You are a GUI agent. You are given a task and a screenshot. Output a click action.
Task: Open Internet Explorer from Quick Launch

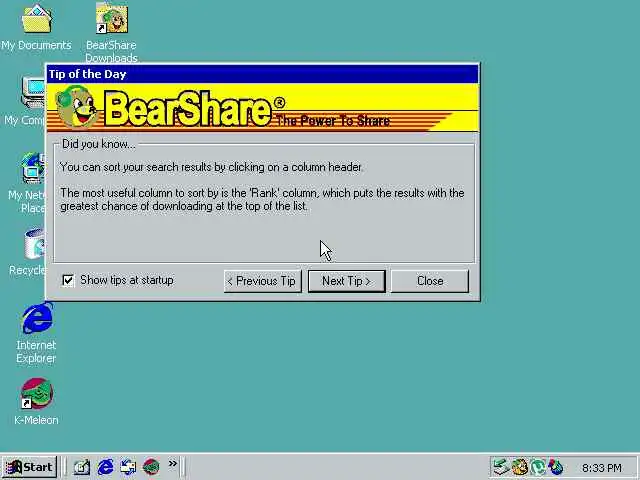click(x=105, y=467)
